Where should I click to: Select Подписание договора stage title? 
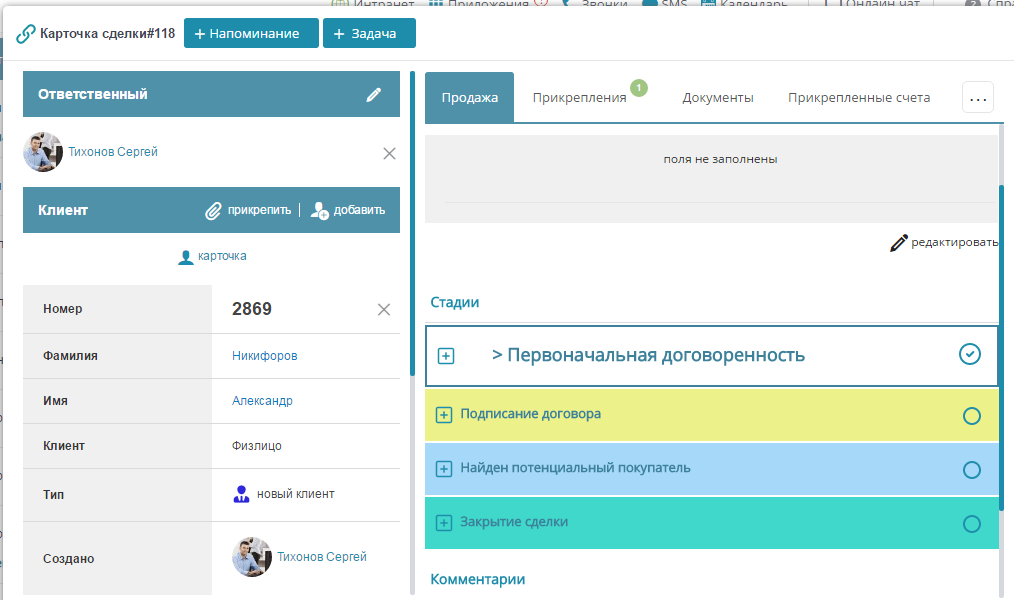pyautogui.click(x=530, y=414)
